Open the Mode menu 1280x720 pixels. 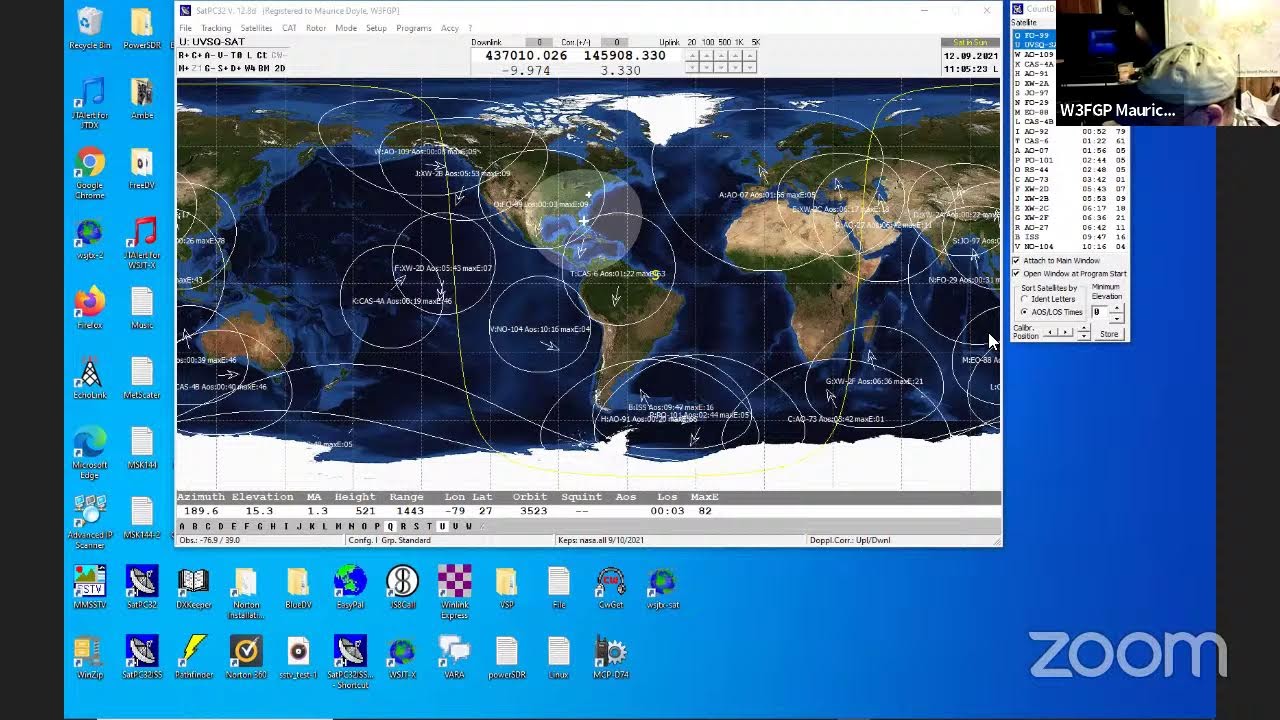pos(346,28)
